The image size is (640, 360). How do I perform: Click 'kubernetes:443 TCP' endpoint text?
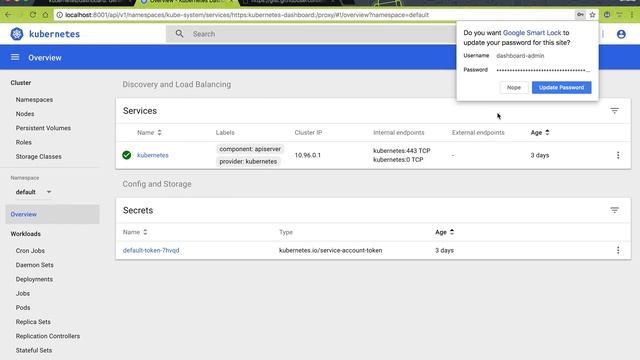(402, 151)
